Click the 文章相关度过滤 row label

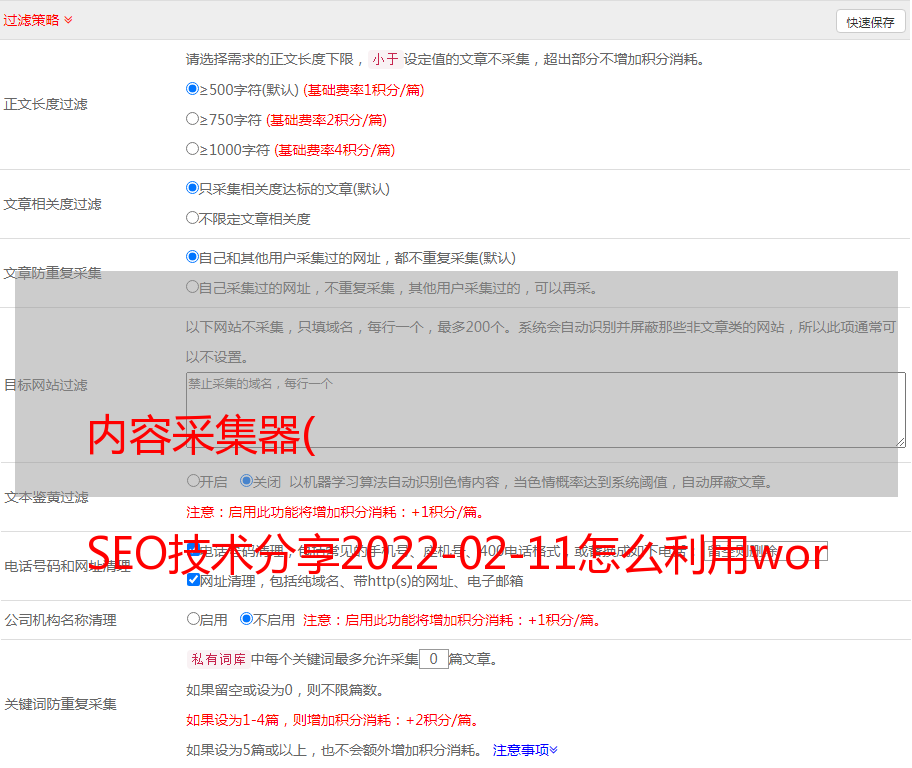click(52, 204)
